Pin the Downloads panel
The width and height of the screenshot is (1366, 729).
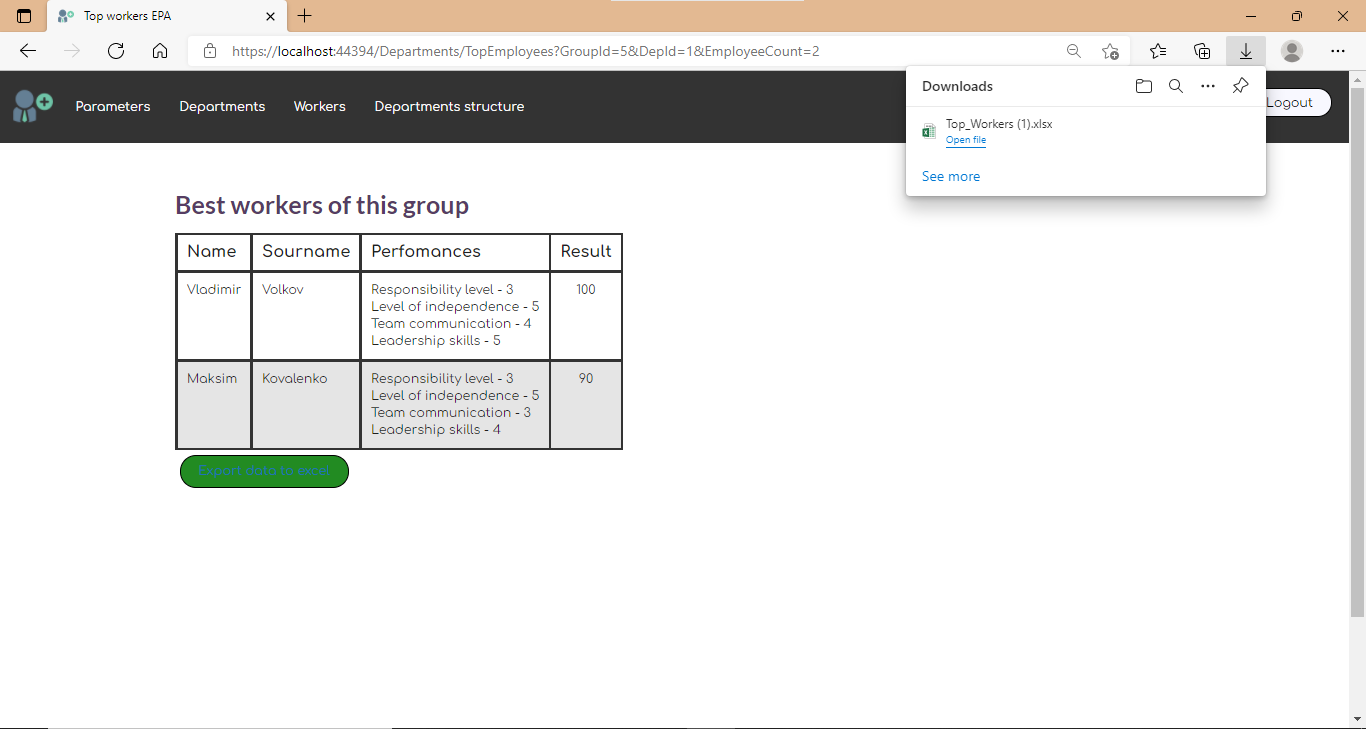pos(1240,86)
